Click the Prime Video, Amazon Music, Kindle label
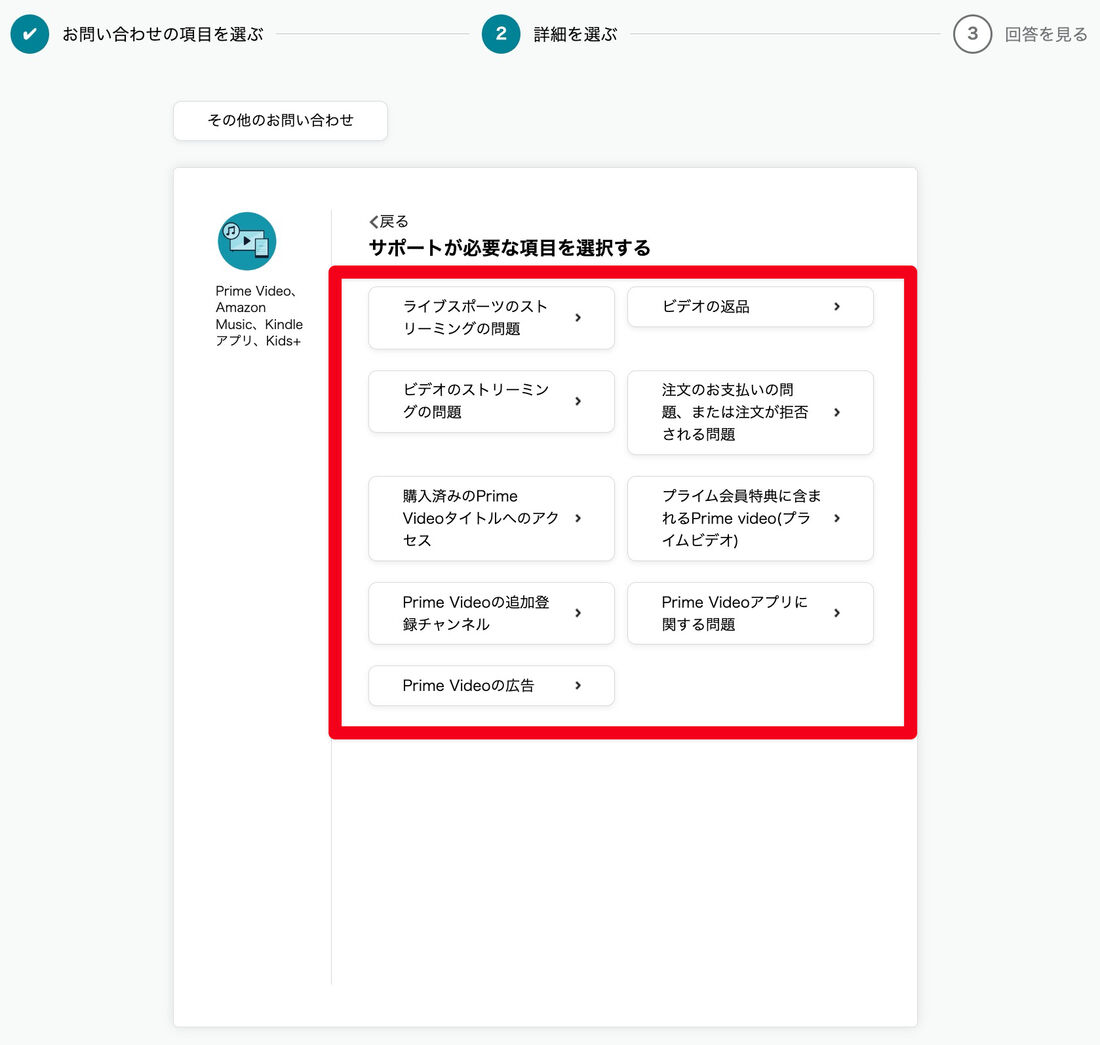1100x1045 pixels. pos(259,316)
